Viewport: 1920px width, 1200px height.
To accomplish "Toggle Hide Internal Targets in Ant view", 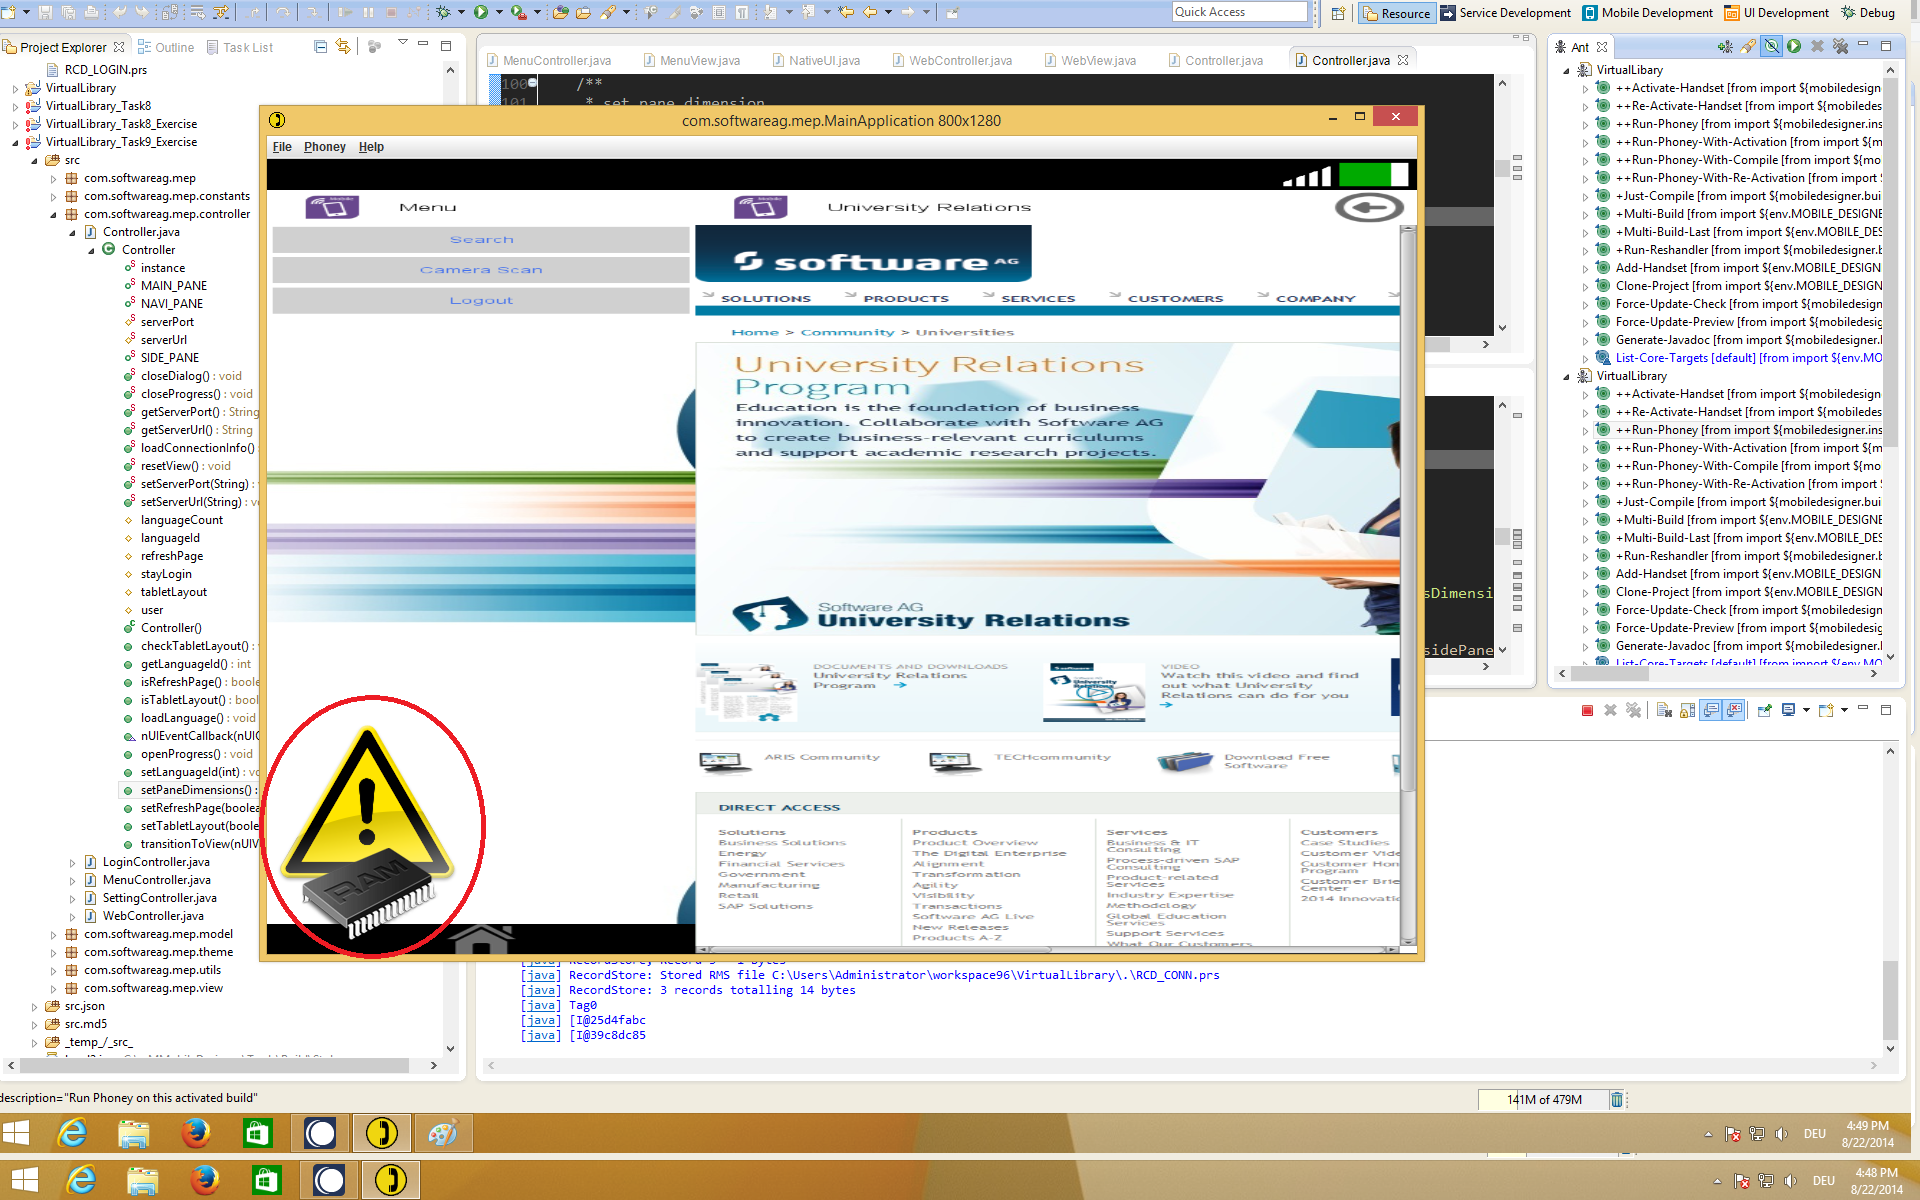I will point(1771,46).
